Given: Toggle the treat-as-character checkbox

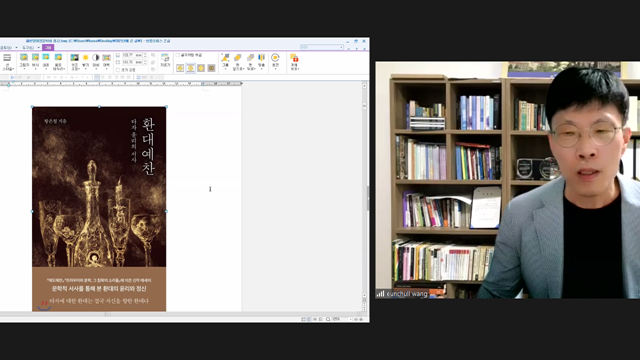Looking at the screenshot, I should click(x=178, y=55).
